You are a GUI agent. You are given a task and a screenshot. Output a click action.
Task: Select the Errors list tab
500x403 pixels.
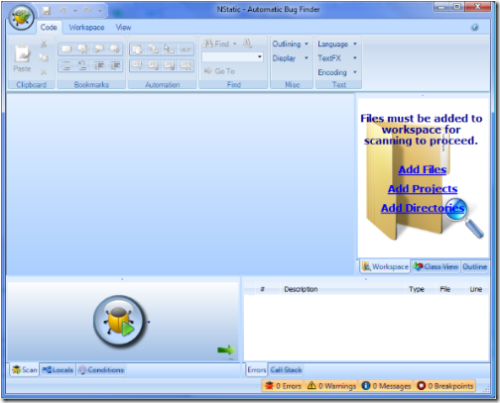click(x=257, y=370)
